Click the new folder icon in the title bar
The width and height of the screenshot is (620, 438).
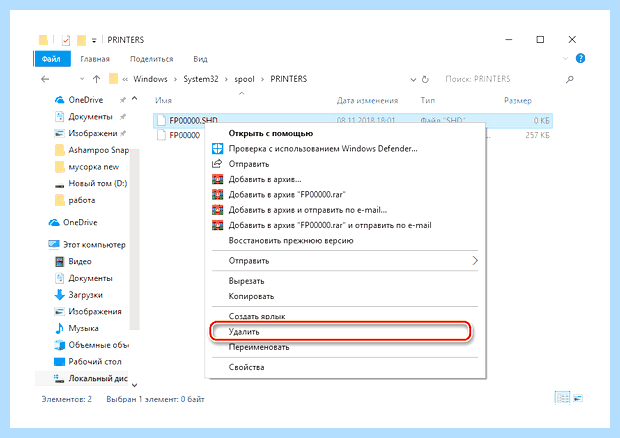[81, 40]
